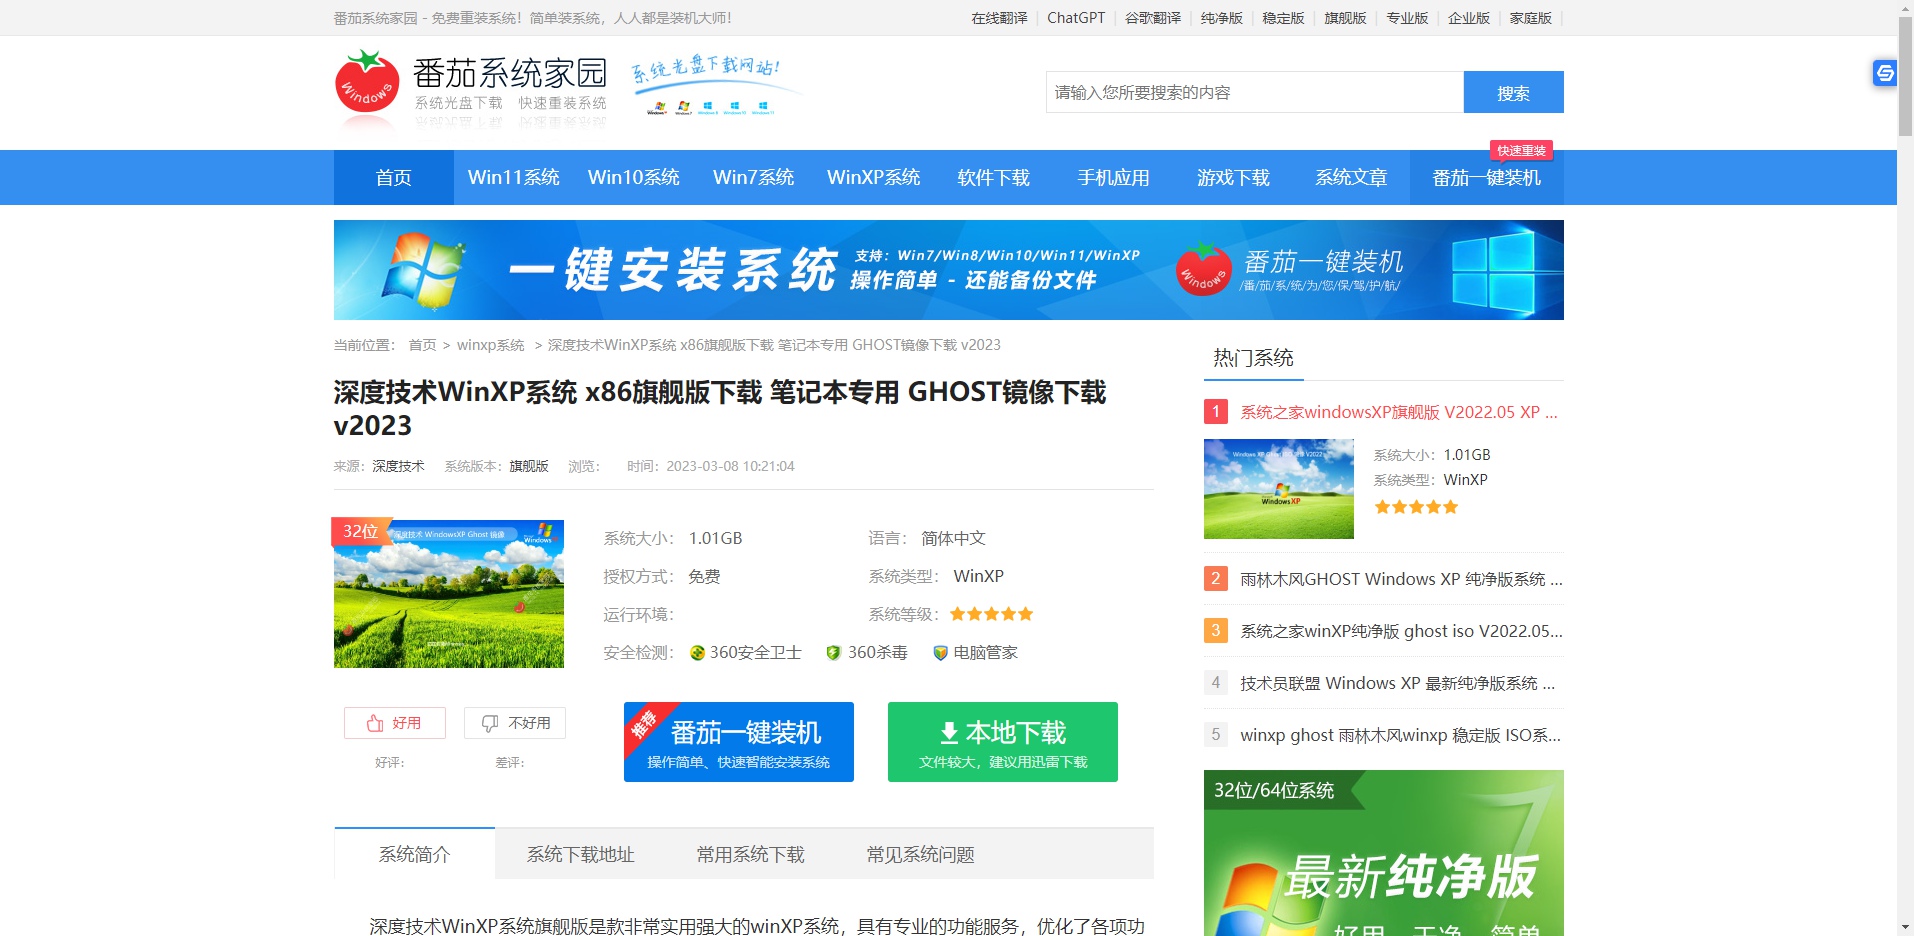Click the scrollbar up arrow
Viewport: 1914px width, 936px height.
pos(1905,8)
